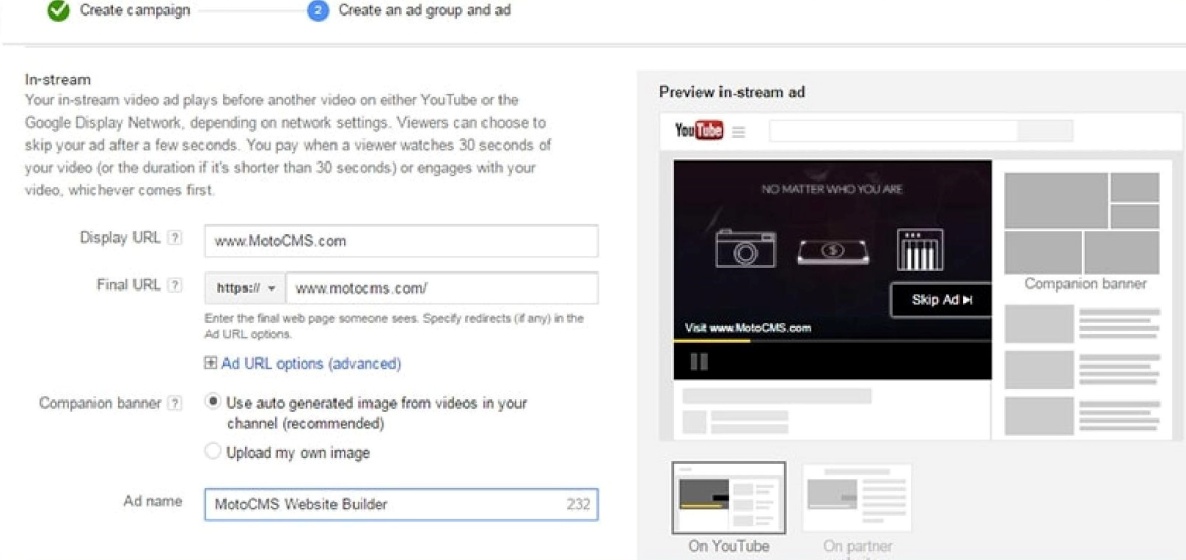Select the On partner preview thumbnail
Viewport: 1186px width, 560px height.
pyautogui.click(x=856, y=498)
